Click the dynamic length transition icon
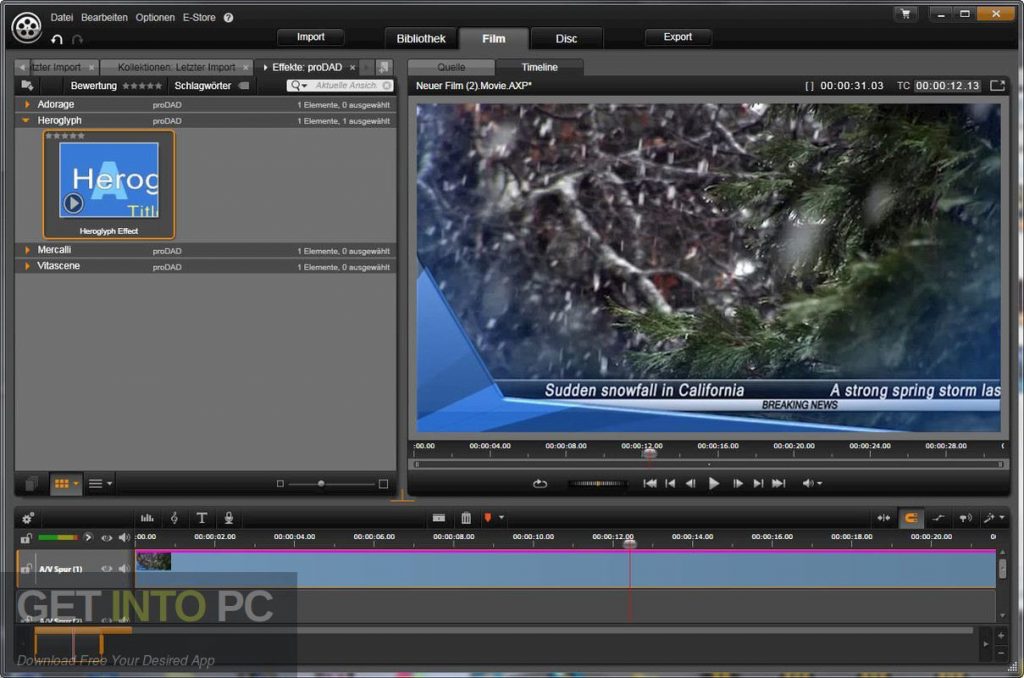This screenshot has width=1024, height=678. tap(938, 518)
